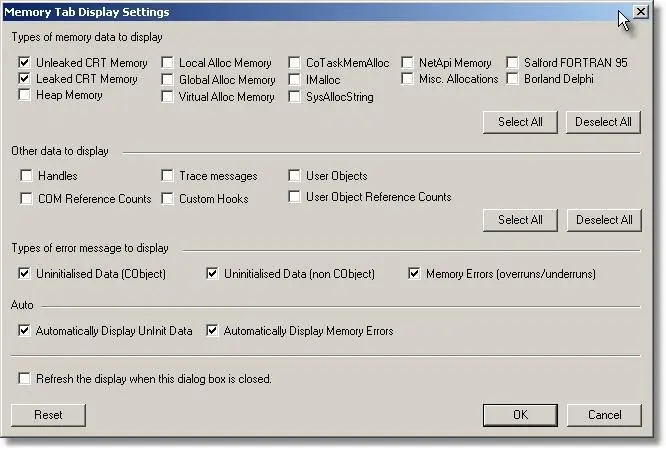Enable Handles checkbox

click(26, 175)
